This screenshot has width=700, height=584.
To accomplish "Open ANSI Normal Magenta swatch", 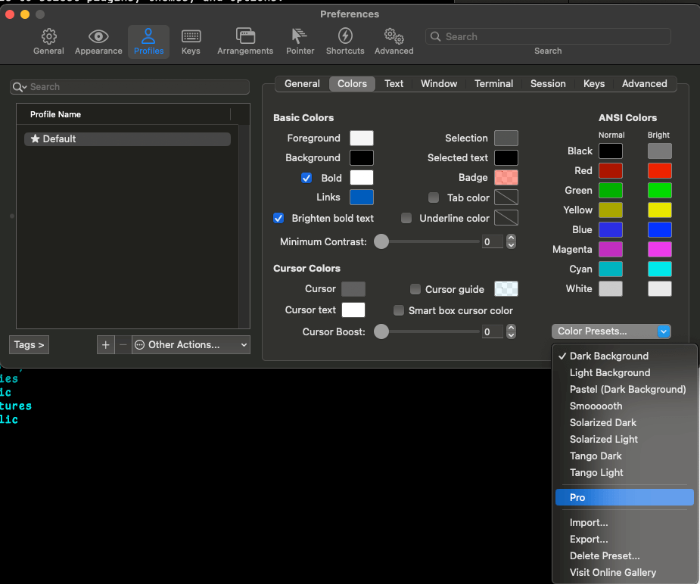I will 611,250.
